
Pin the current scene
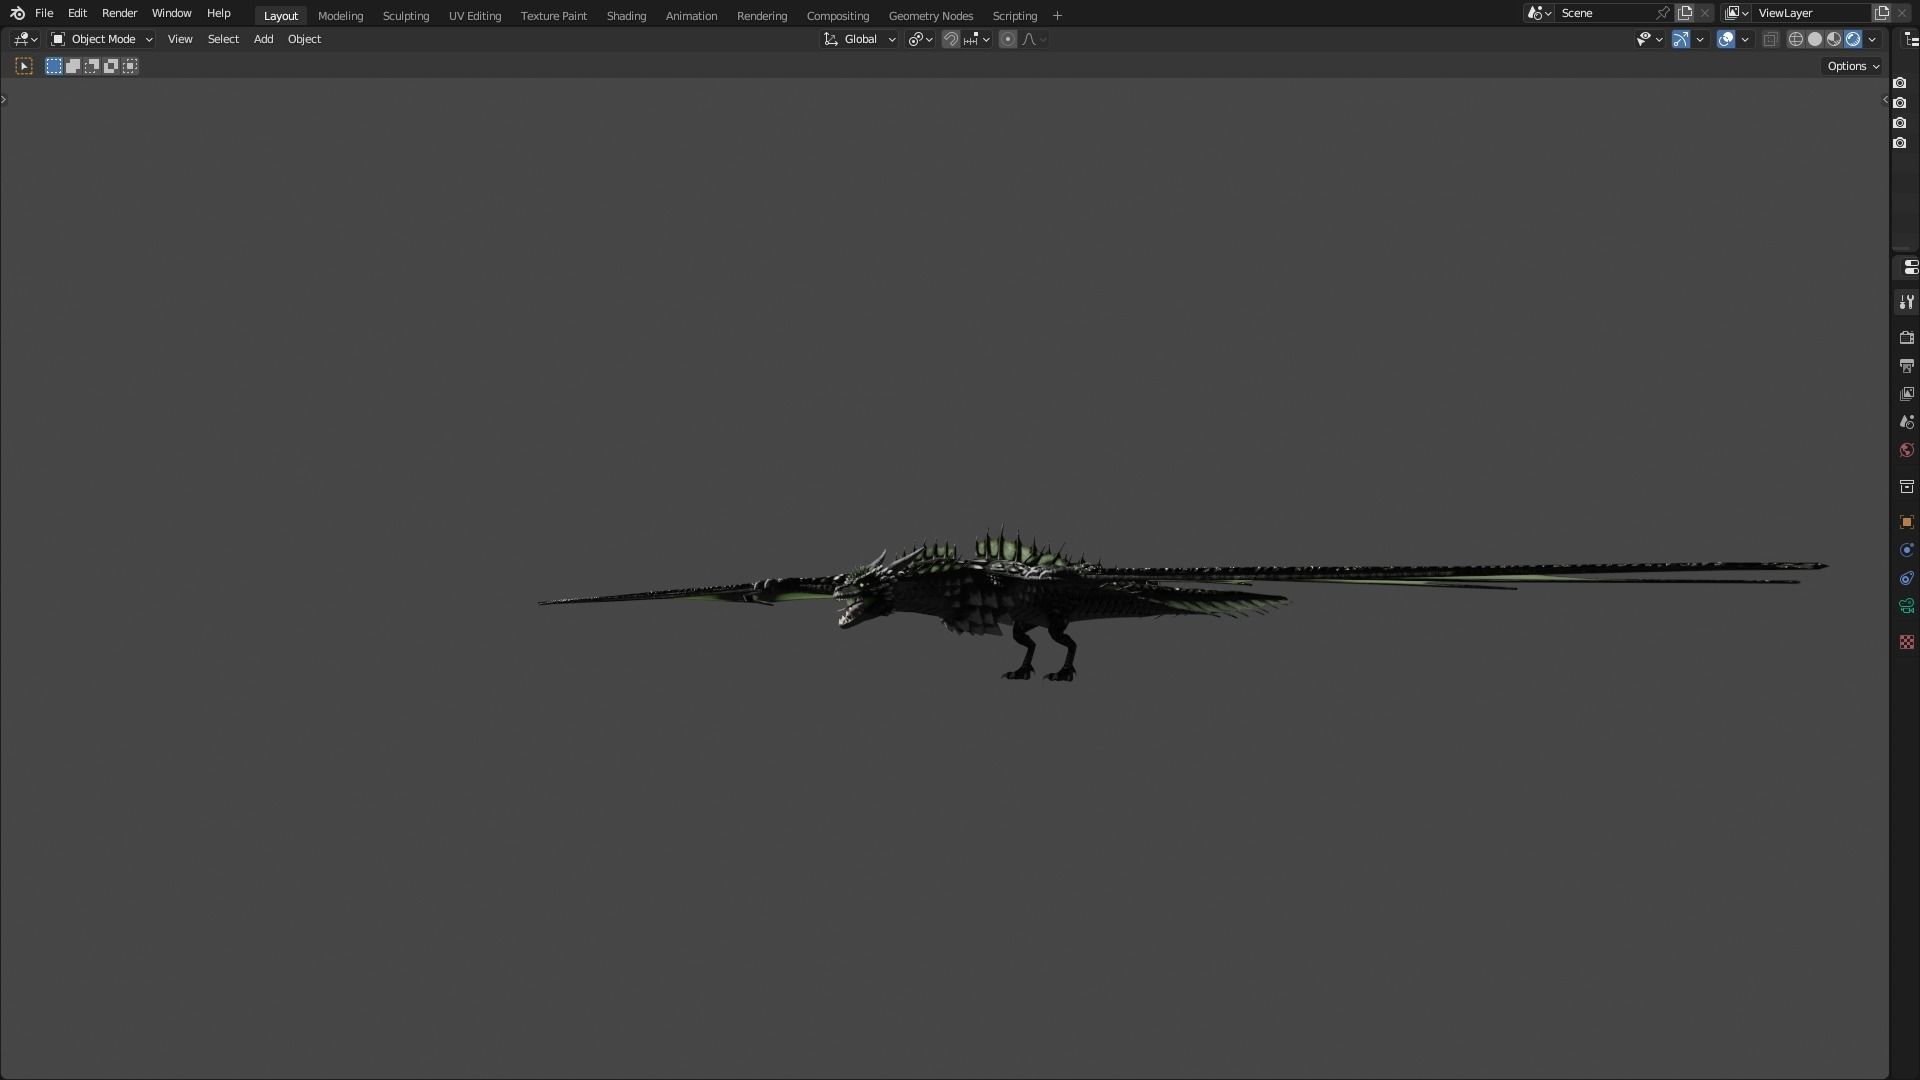pyautogui.click(x=1663, y=13)
